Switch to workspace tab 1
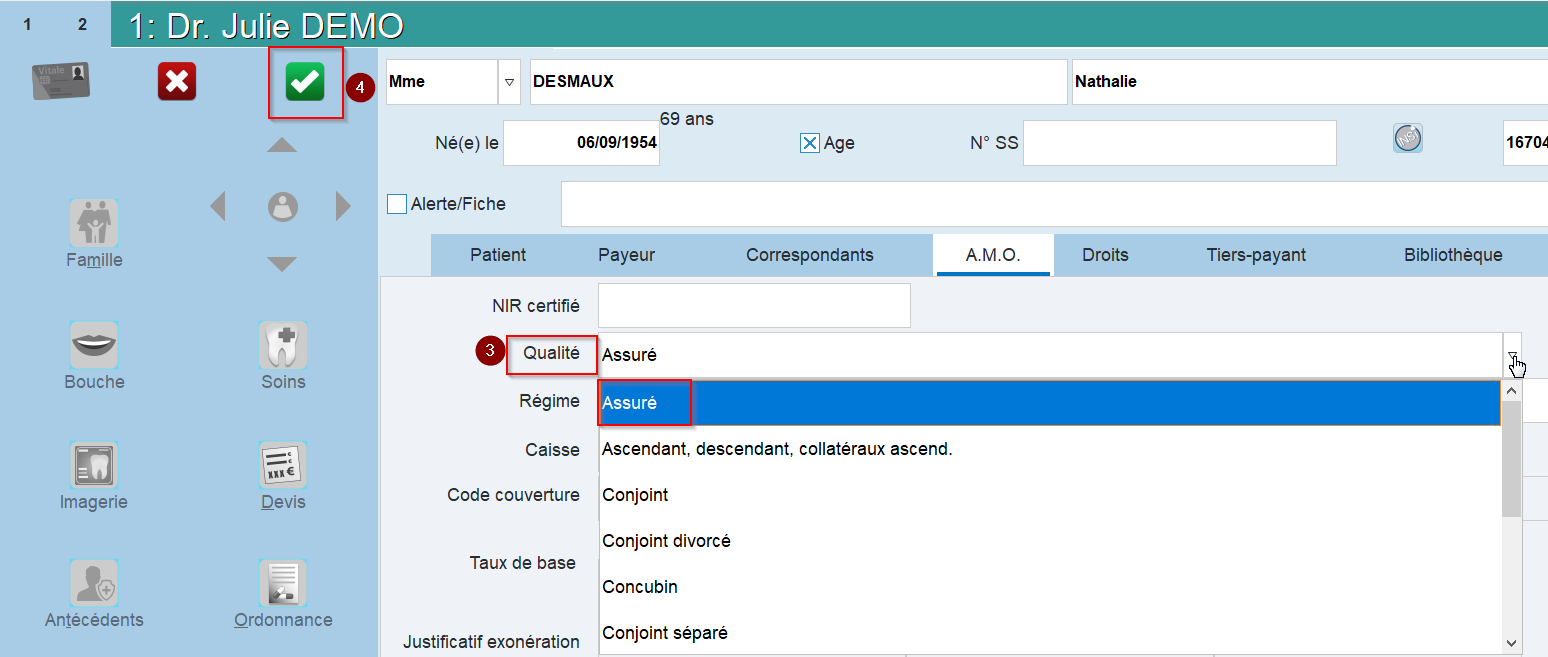1548x657 pixels. [27, 24]
